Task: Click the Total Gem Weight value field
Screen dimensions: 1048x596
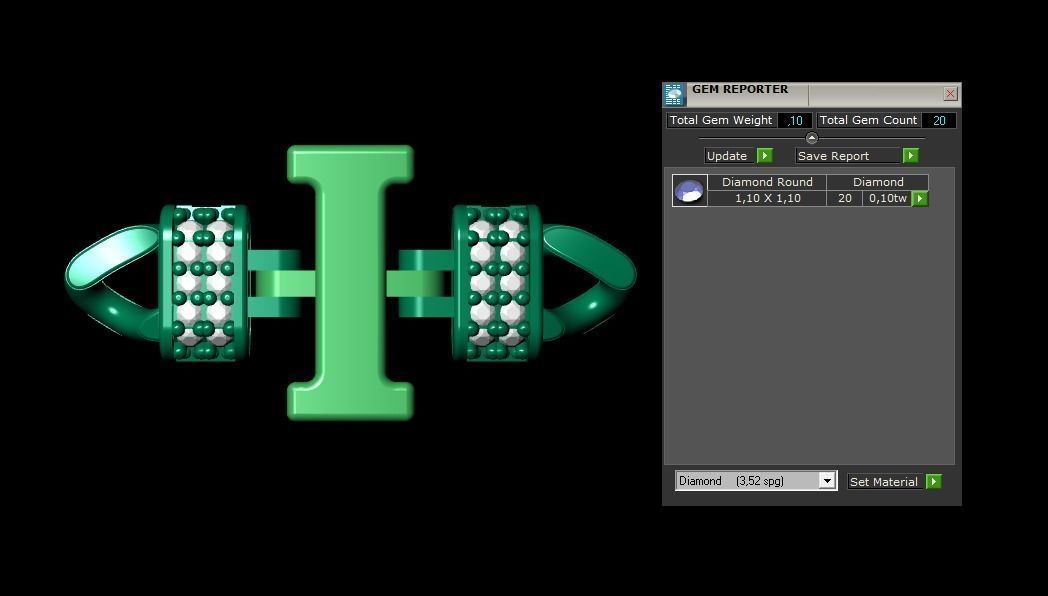Action: 795,120
